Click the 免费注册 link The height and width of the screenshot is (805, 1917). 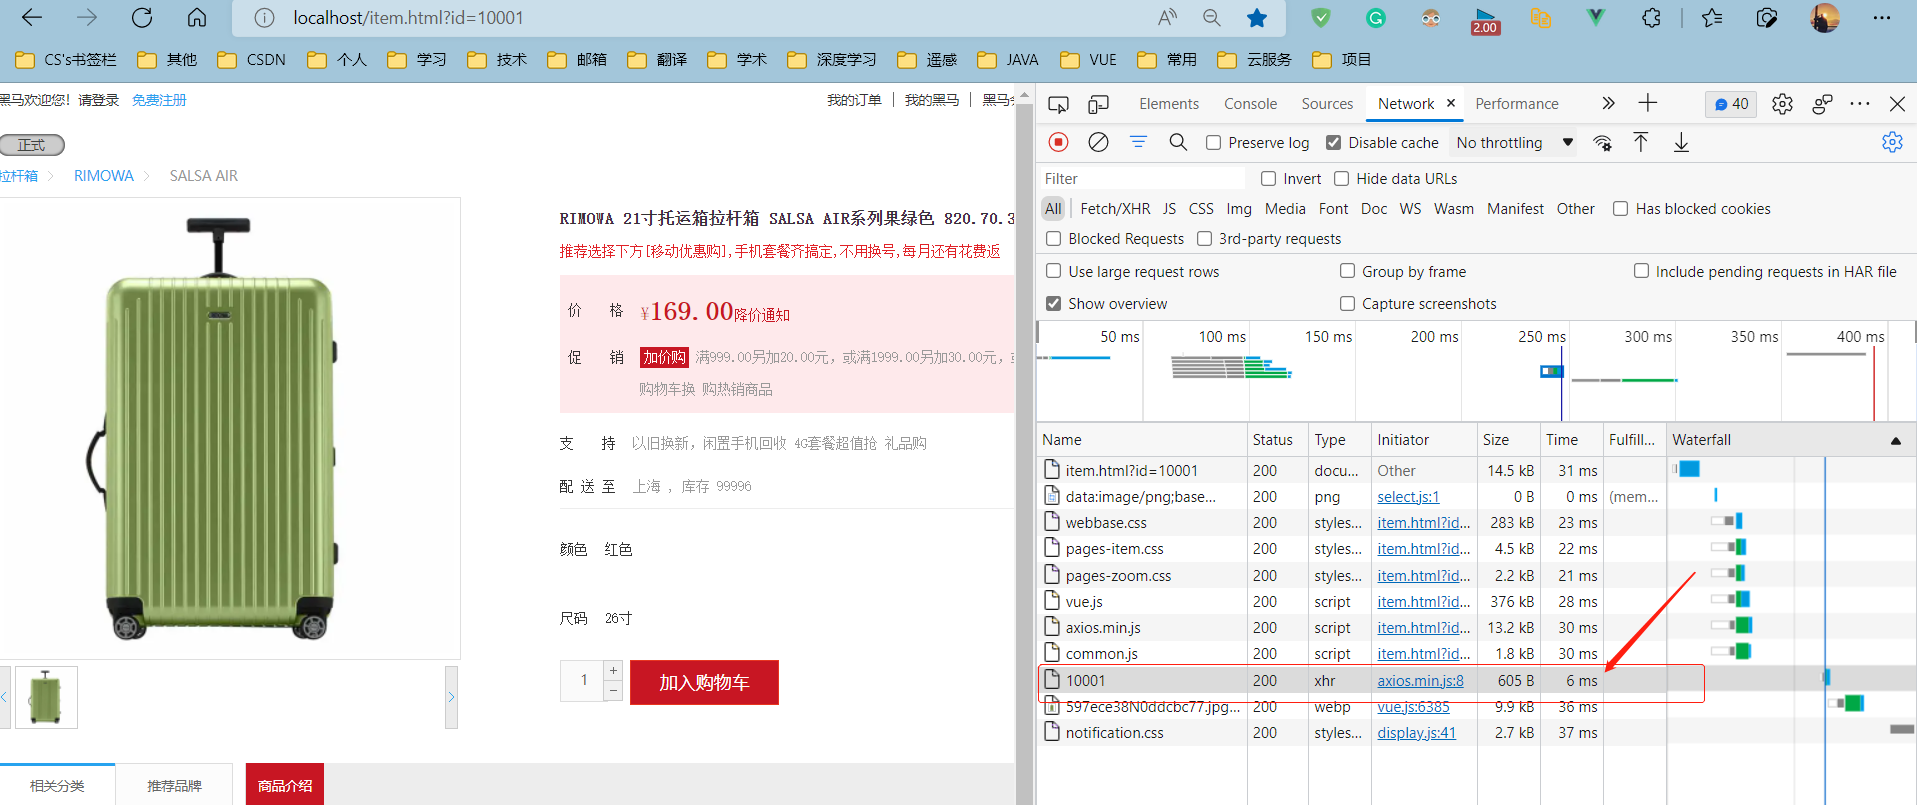coord(159,100)
